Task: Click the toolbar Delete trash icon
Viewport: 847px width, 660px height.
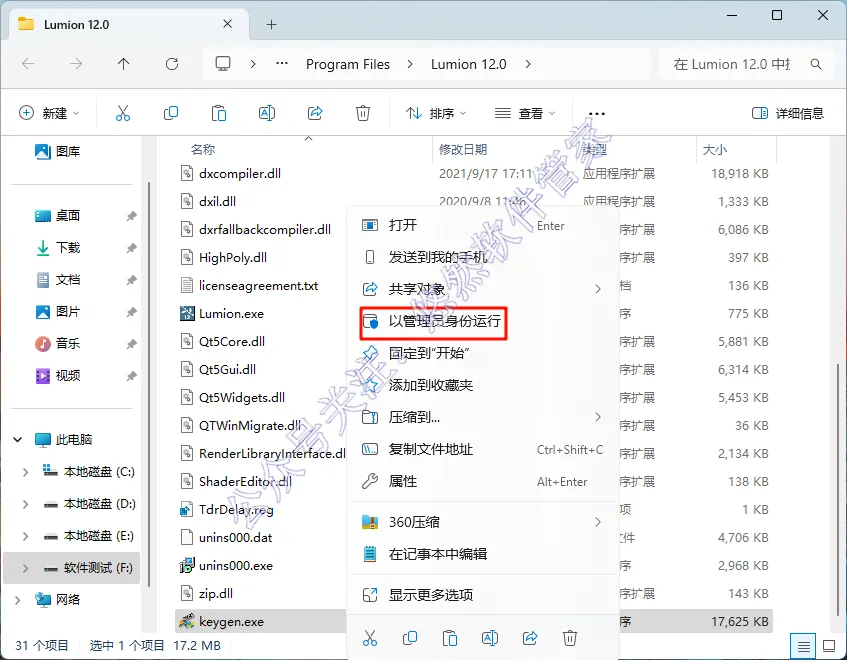Action: click(362, 113)
